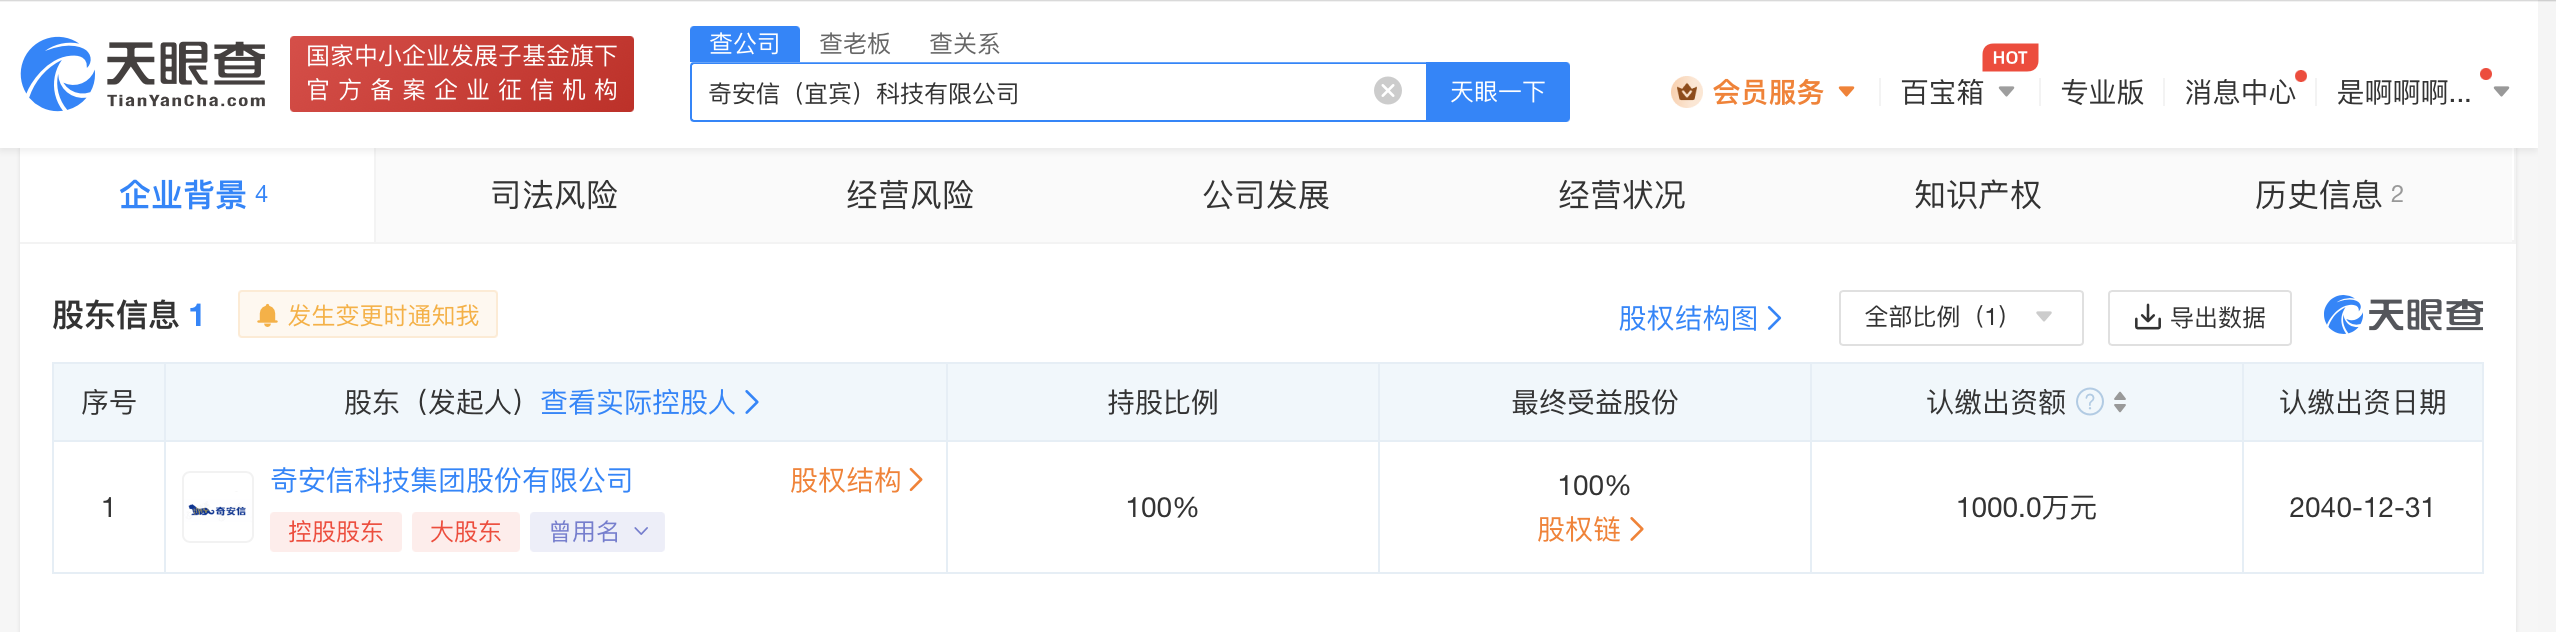The height and width of the screenshot is (632, 2556).
Task: Open the 股权链 link under 100%
Action: pos(1590,530)
